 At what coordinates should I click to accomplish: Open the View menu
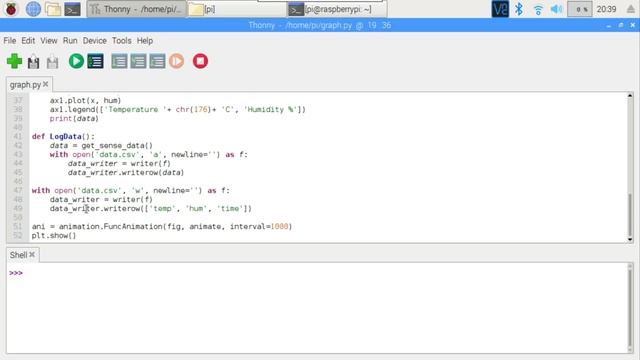click(49, 41)
